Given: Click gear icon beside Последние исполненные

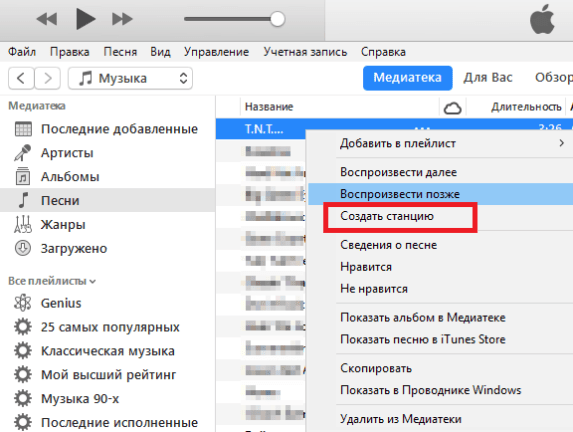Looking at the screenshot, I should 23,422.
